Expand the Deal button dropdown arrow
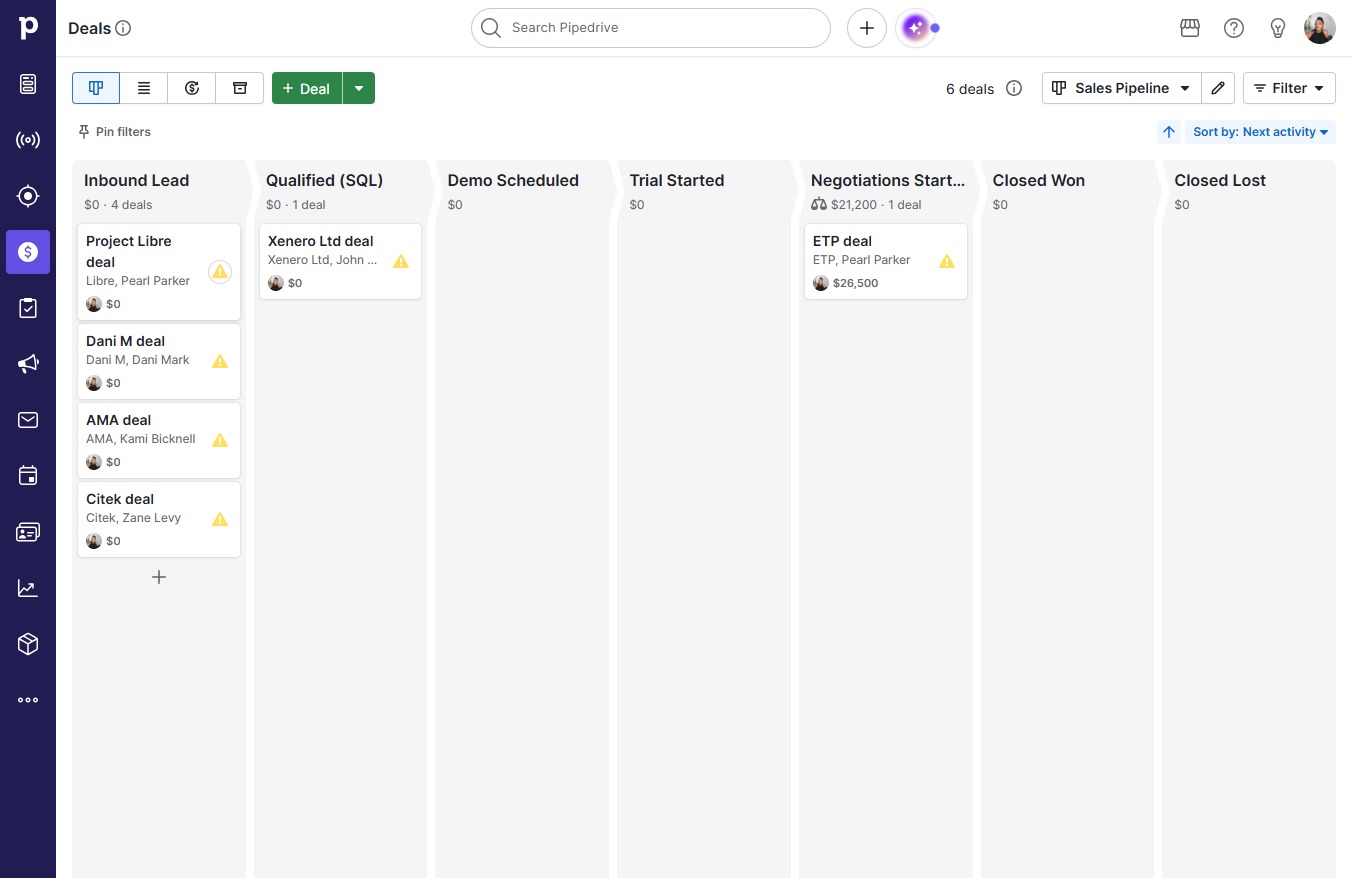This screenshot has height=878, width=1352. (359, 88)
